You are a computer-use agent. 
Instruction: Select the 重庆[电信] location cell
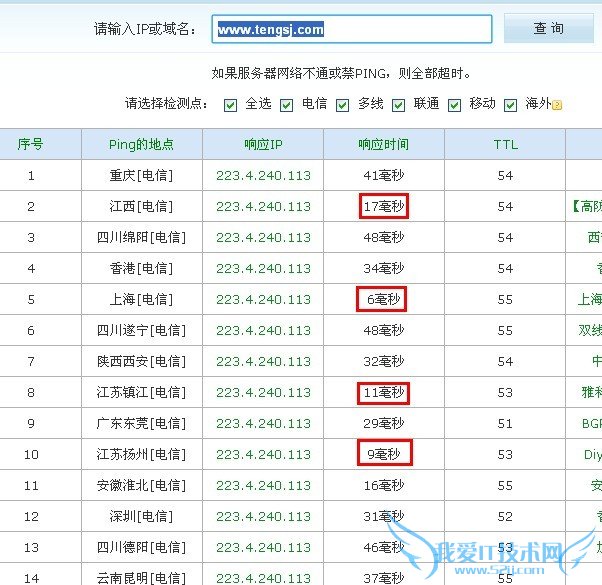(141, 175)
